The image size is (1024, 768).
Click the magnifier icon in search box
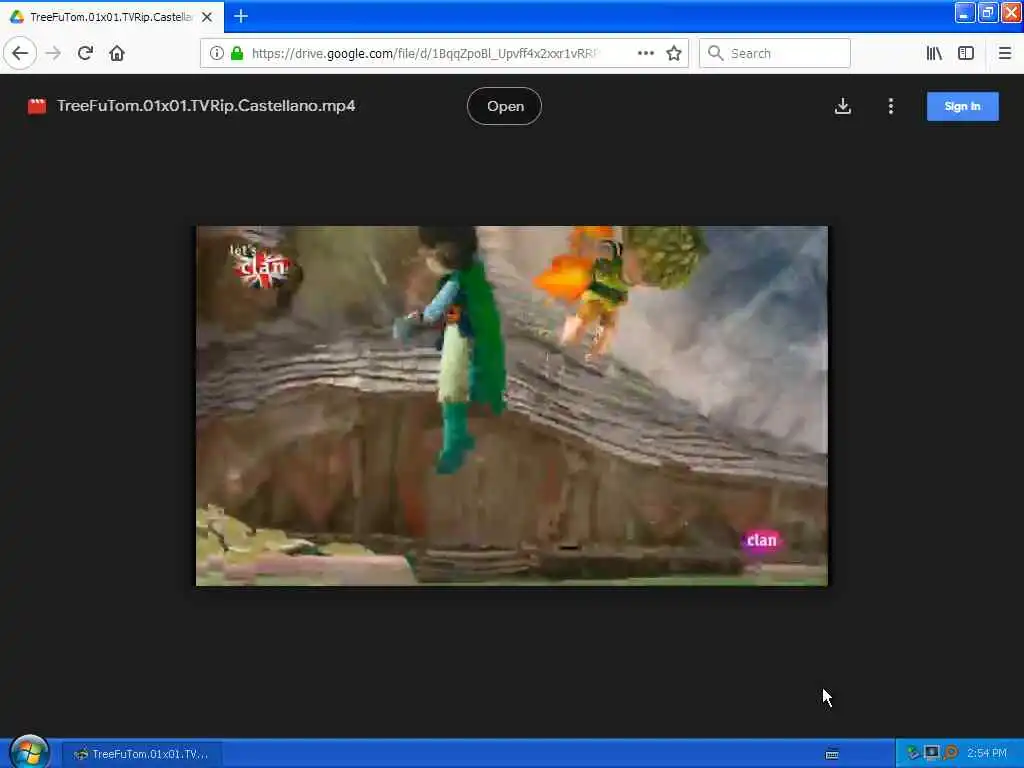[715, 53]
